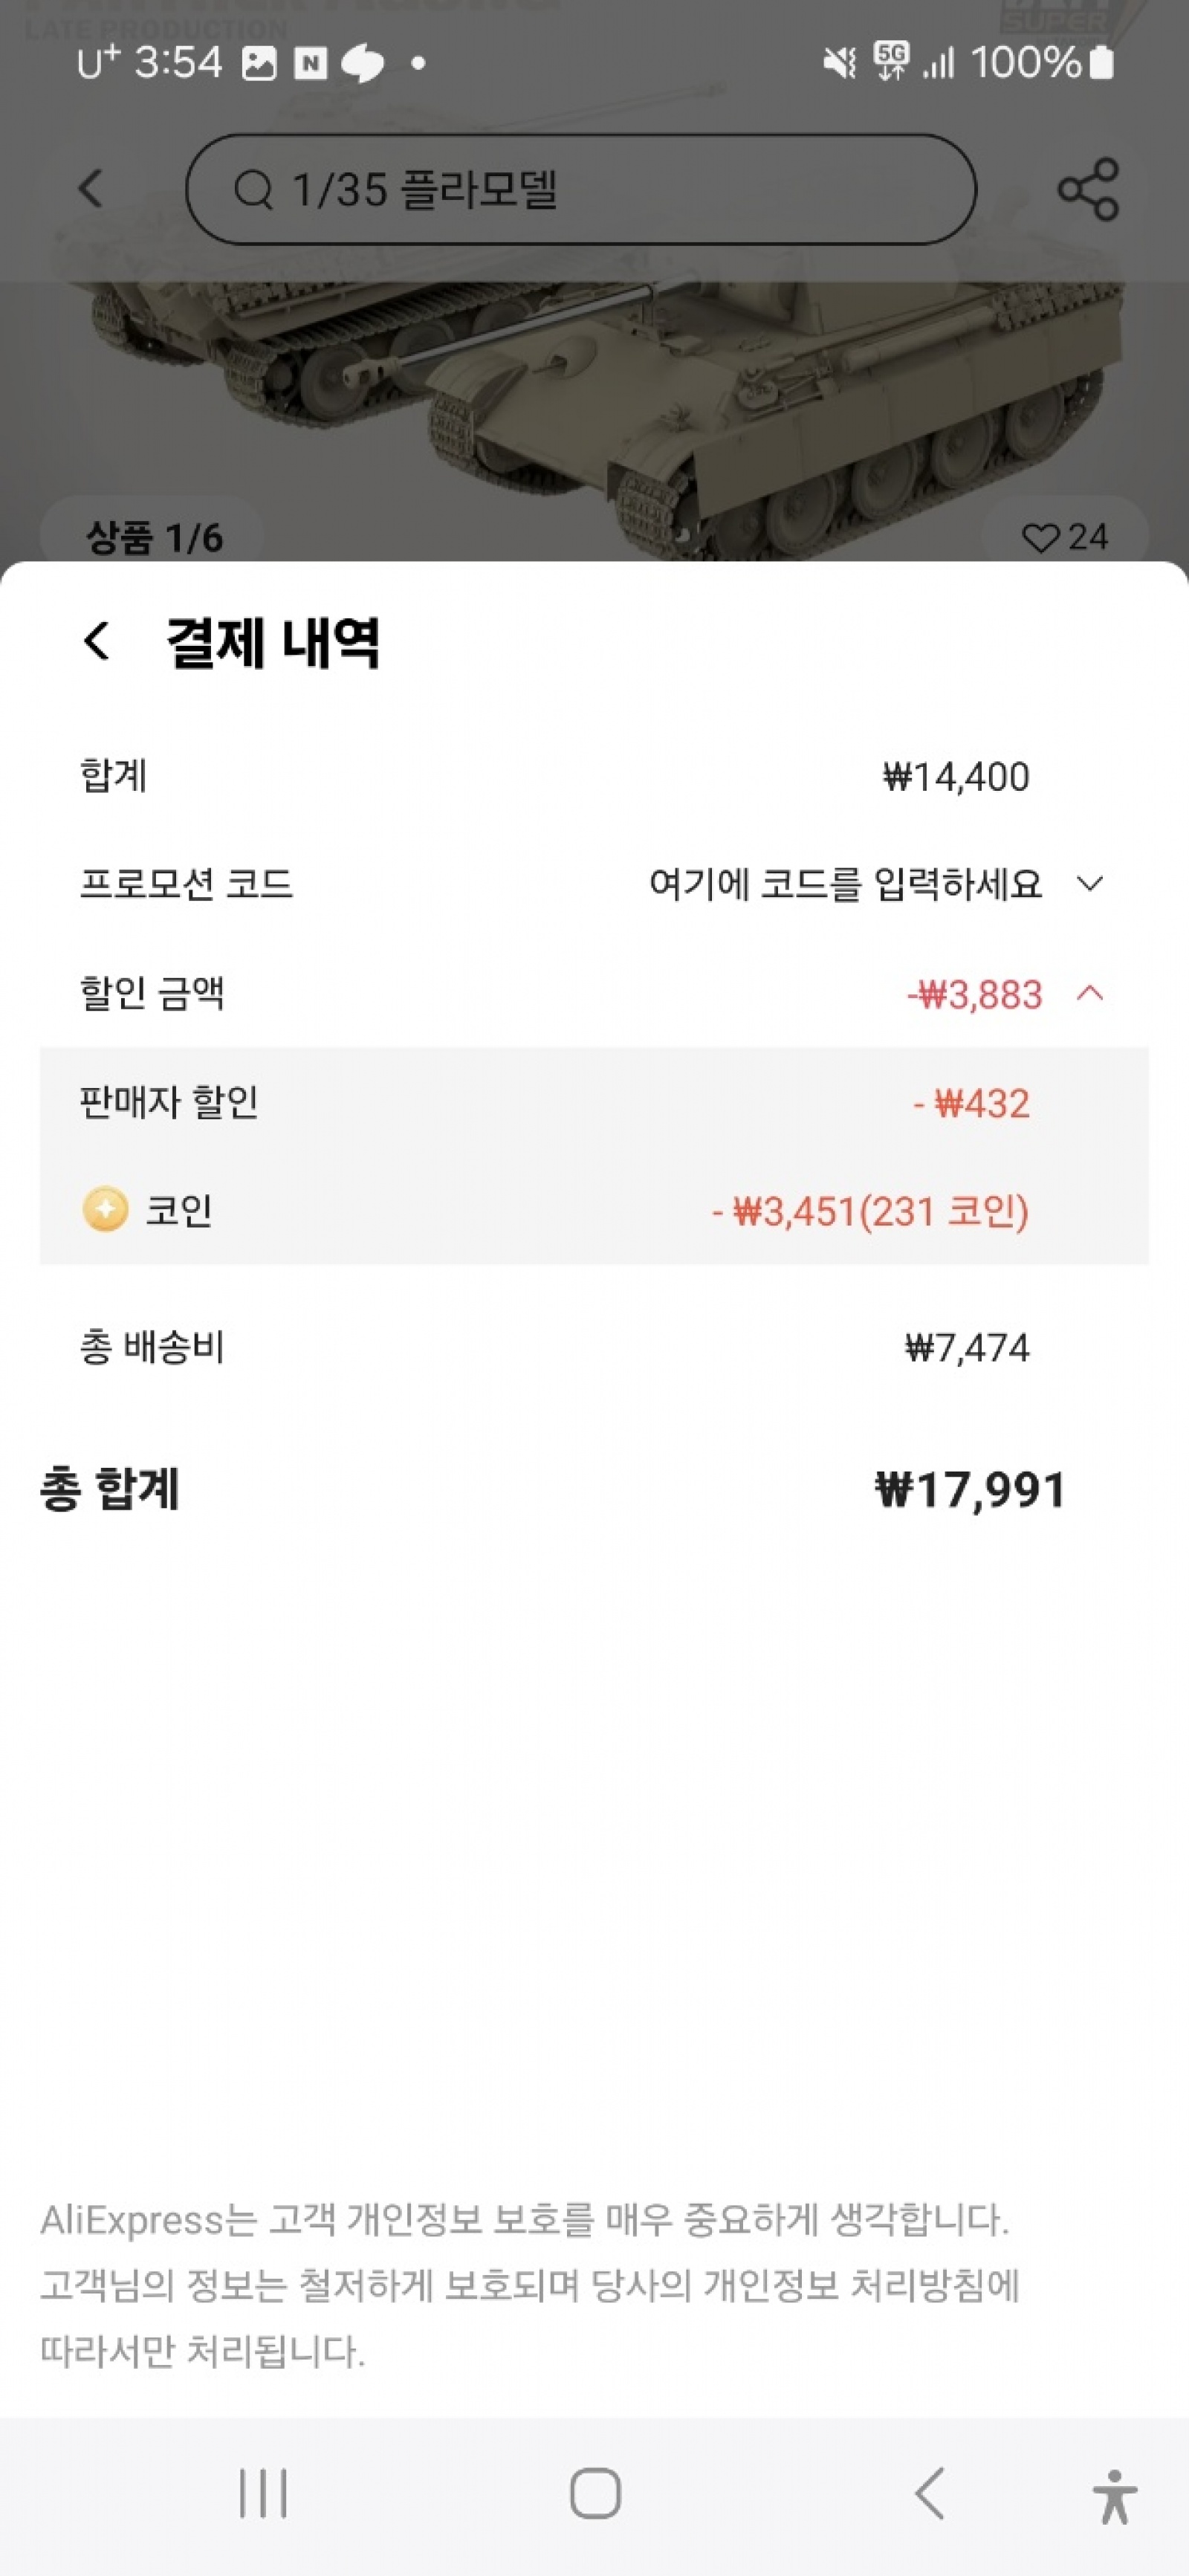1189x2576 pixels.
Task: Expand the 프로모션 코드 dropdown chevron
Action: pyautogui.click(x=1090, y=884)
